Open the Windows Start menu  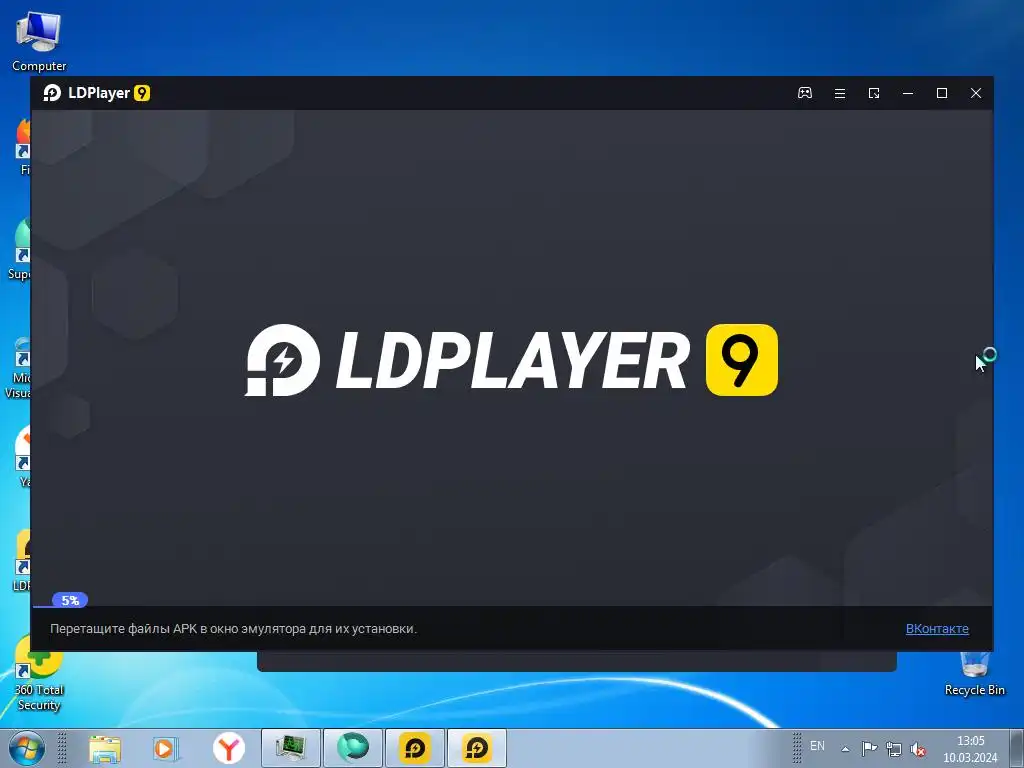pyautogui.click(x=26, y=748)
